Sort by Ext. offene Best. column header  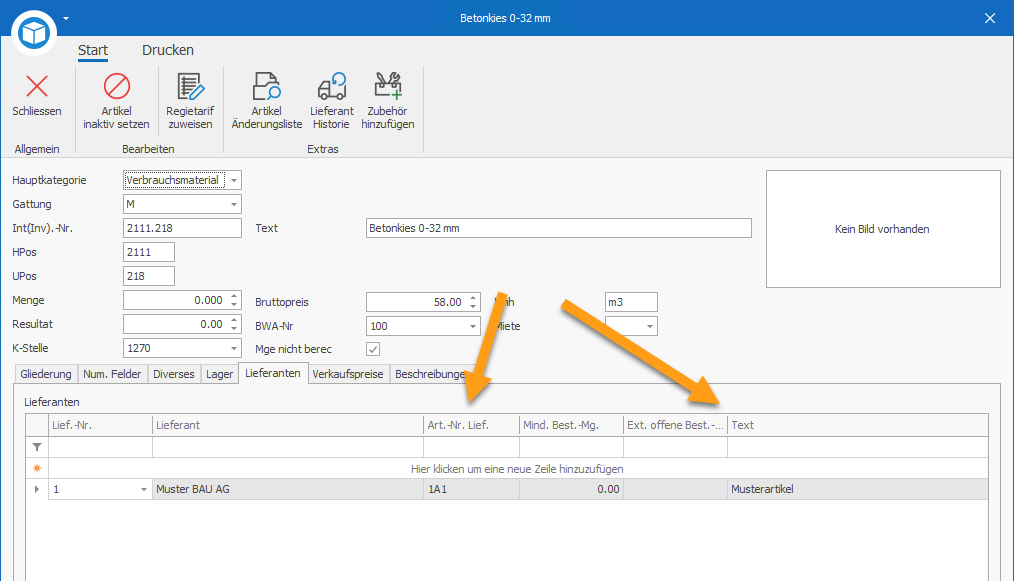tap(675, 425)
